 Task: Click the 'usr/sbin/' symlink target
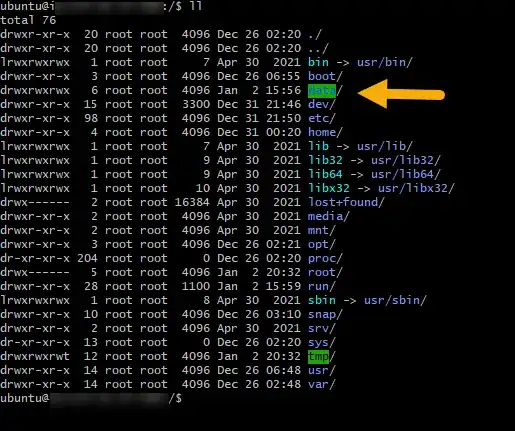coord(395,300)
